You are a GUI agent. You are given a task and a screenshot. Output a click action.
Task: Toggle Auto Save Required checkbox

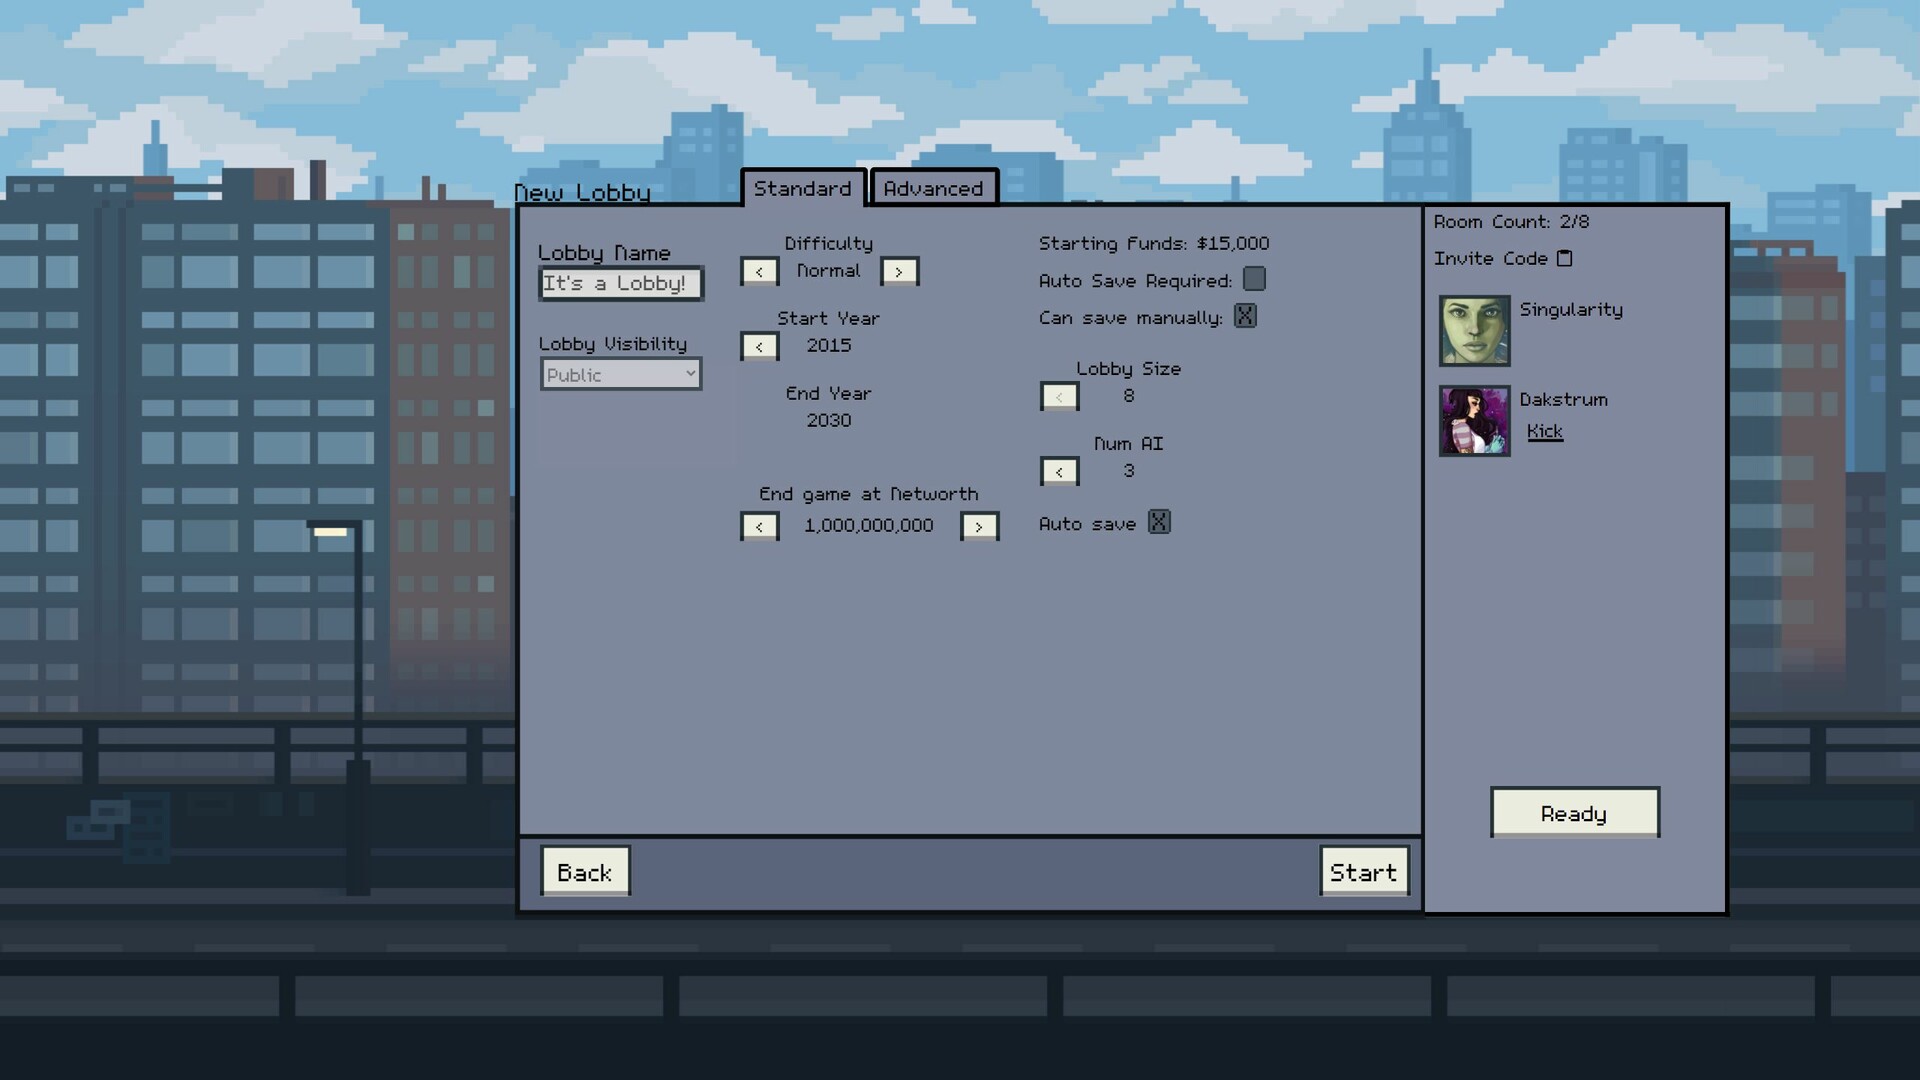(x=1255, y=278)
